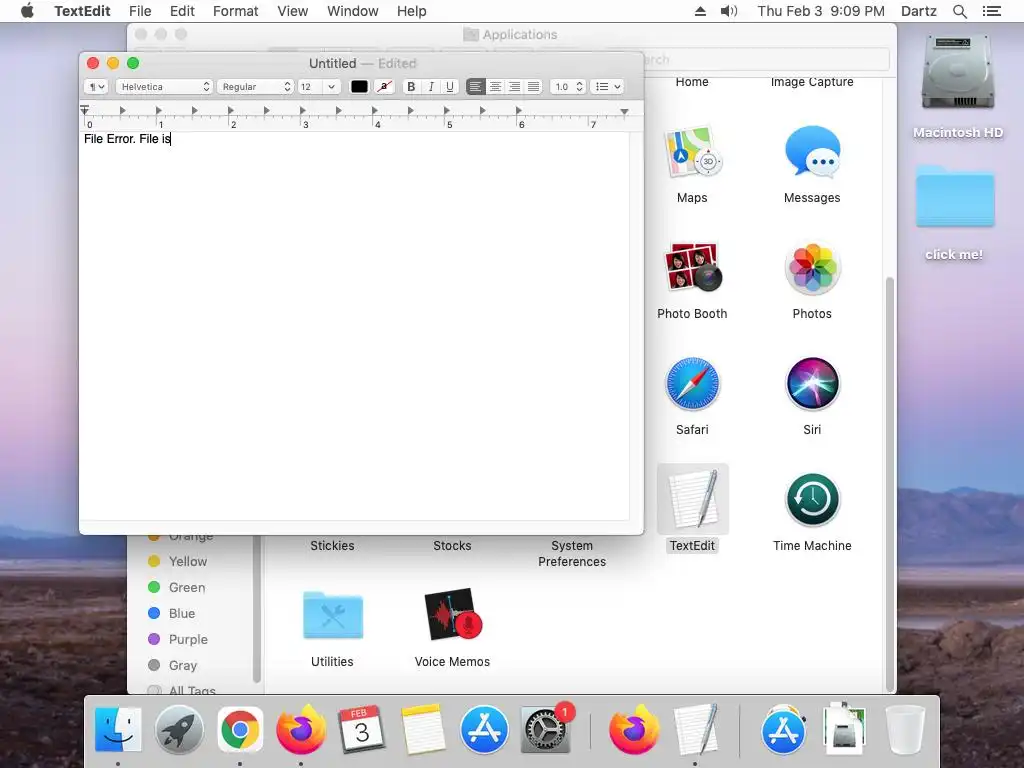
Task: Open the View menu
Action: [x=293, y=11]
